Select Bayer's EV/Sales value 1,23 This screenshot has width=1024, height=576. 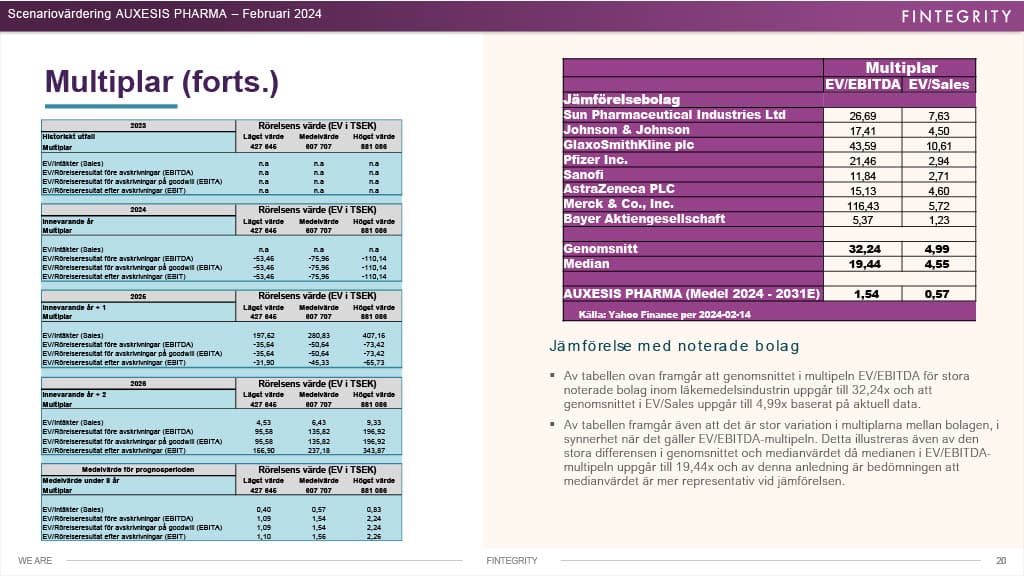(938, 221)
